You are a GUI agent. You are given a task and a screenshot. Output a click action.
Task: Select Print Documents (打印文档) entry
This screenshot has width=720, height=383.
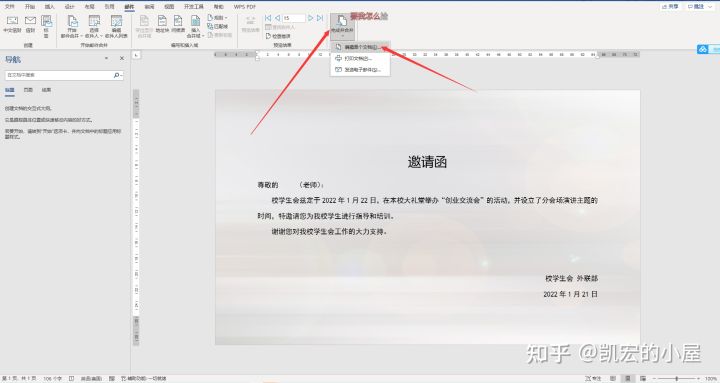(360, 58)
